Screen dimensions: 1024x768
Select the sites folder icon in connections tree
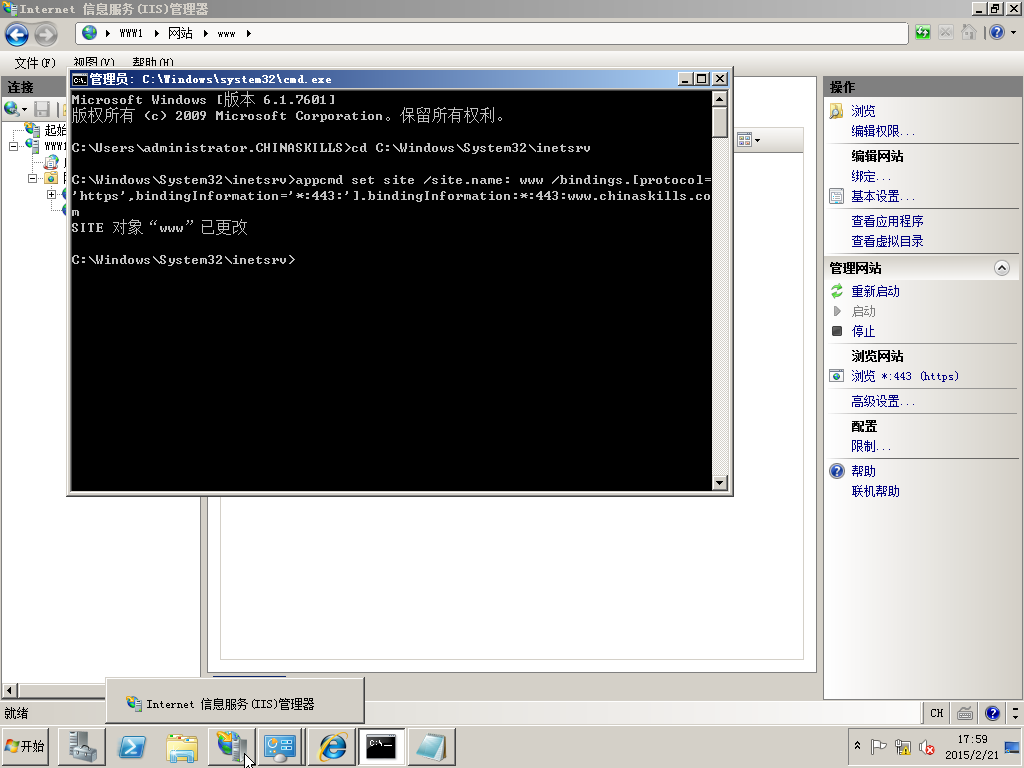(x=51, y=178)
